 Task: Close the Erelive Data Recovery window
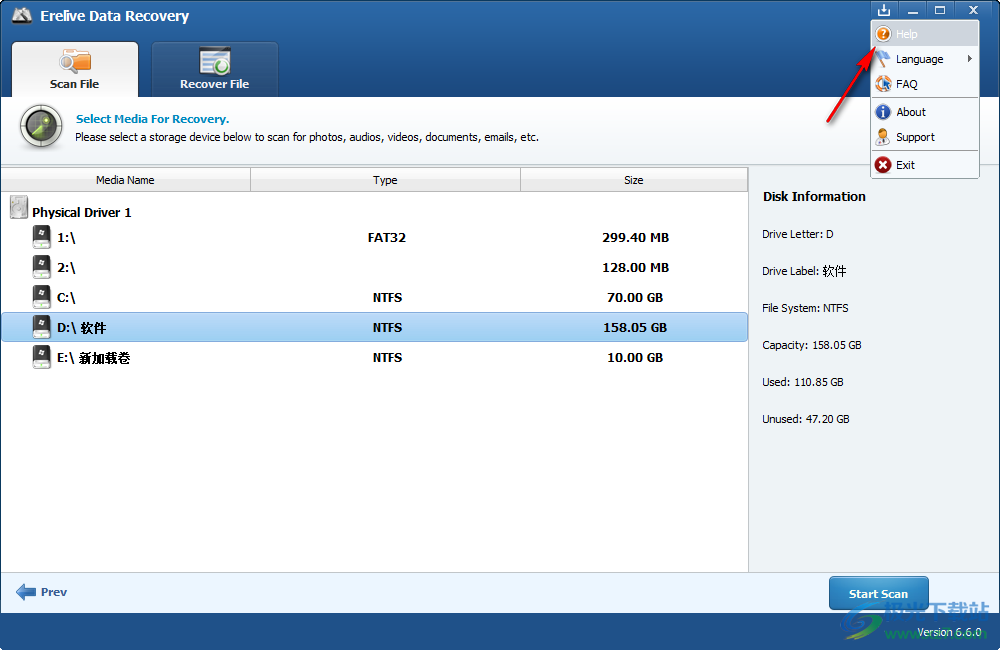tap(973, 10)
